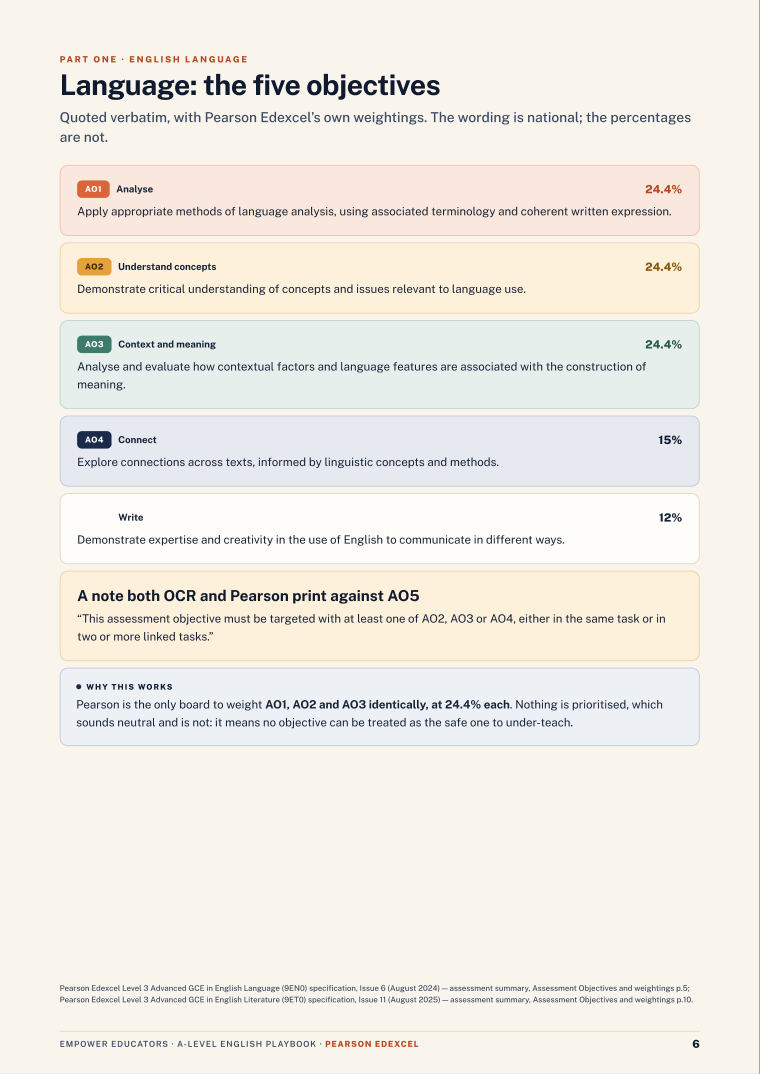
Task: Click the PART ONE · ENGLISH LANGUAGE label
Action: 153,59
